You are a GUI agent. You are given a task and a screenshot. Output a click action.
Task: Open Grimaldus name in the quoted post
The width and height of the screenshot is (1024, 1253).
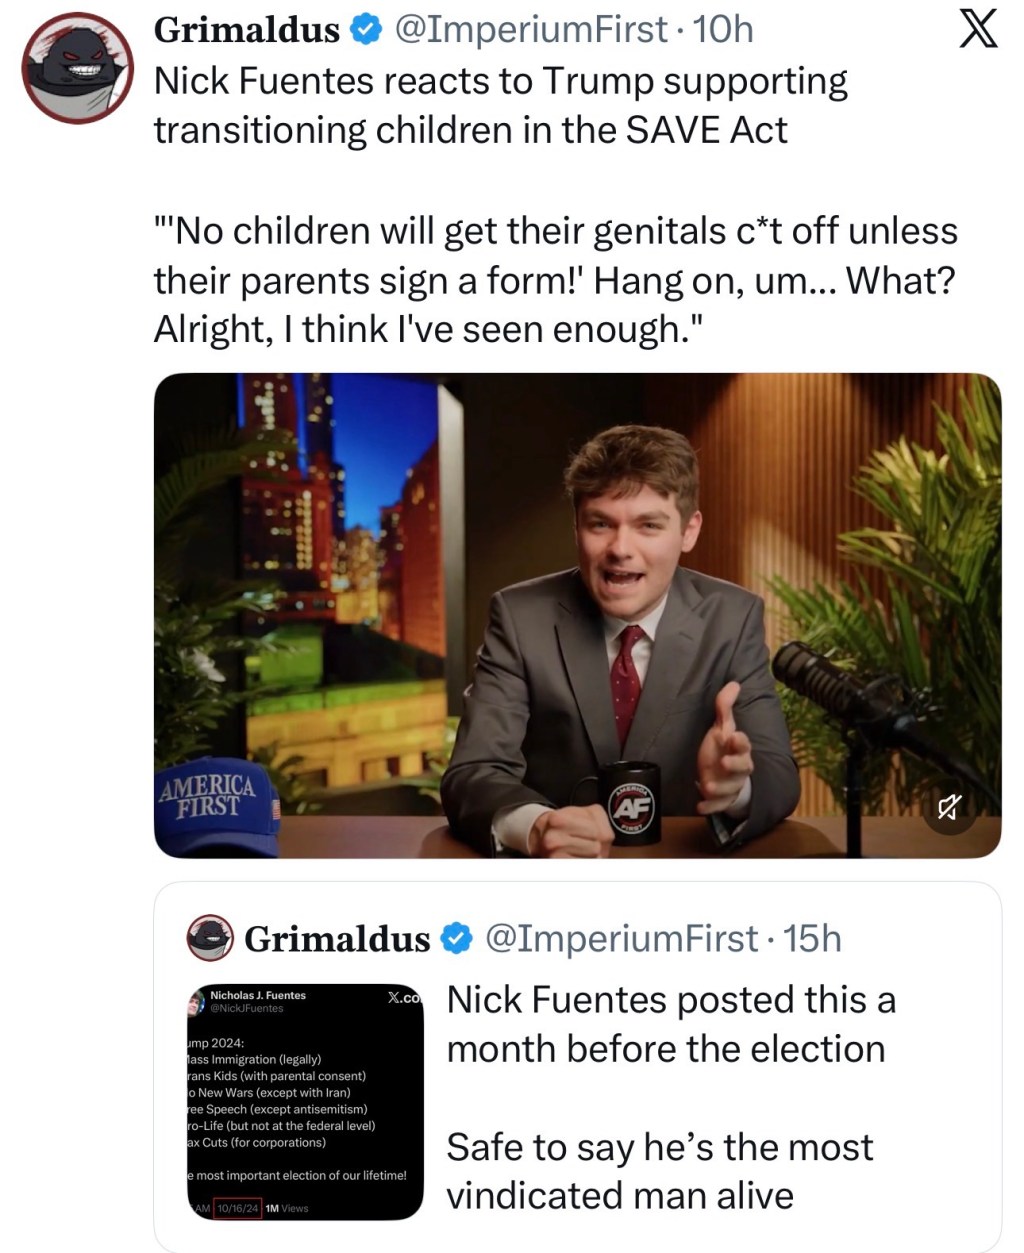coord(337,938)
